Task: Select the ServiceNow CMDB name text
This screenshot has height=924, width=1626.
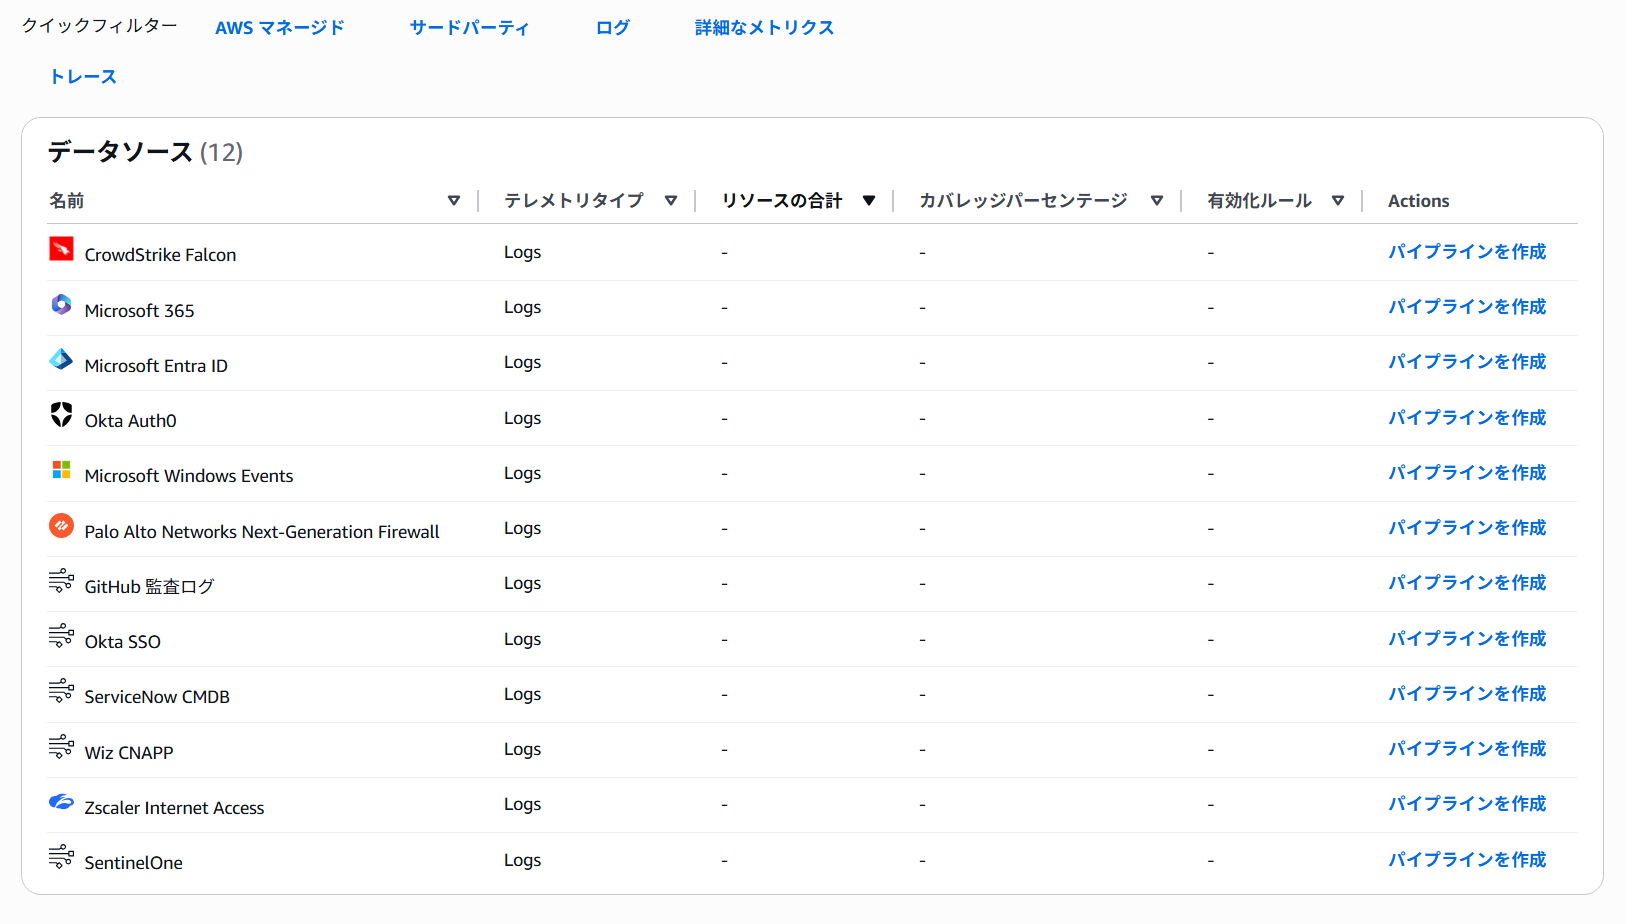Action: click(157, 697)
